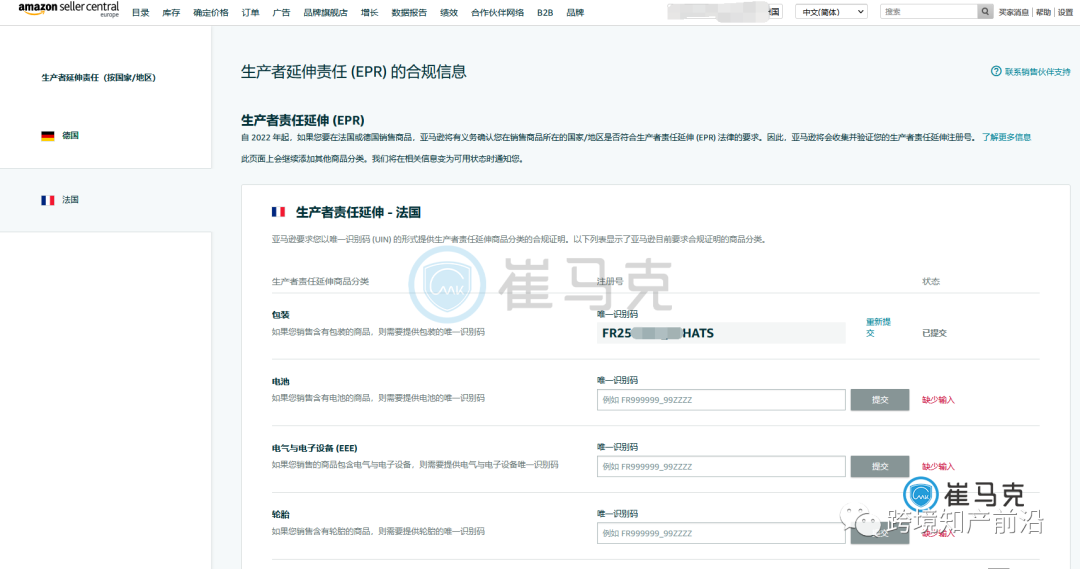Open the 数据报告 menu

tap(409, 12)
